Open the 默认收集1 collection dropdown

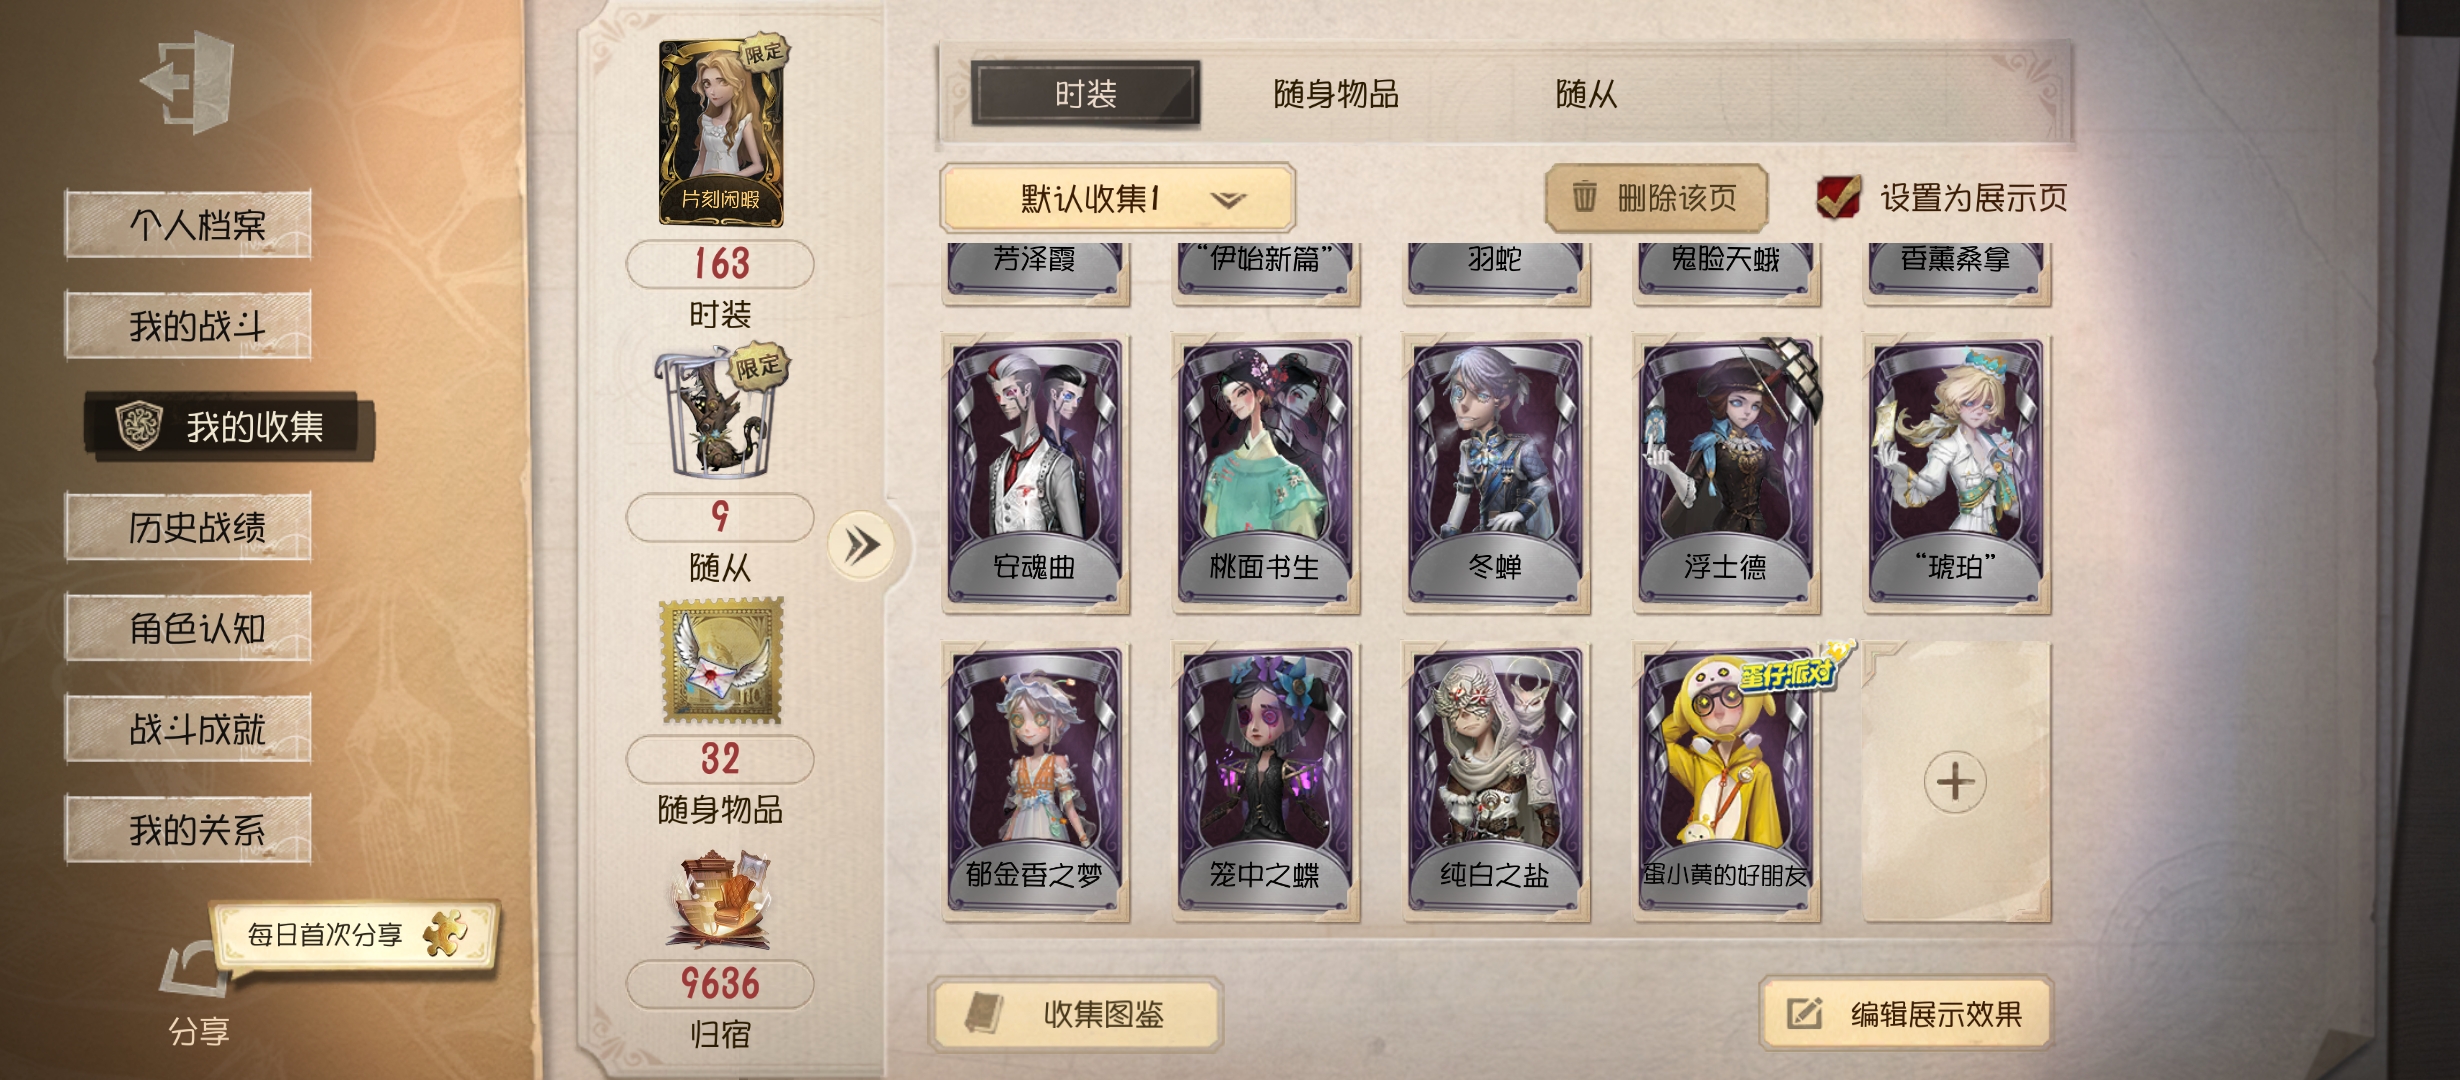click(x=1117, y=198)
